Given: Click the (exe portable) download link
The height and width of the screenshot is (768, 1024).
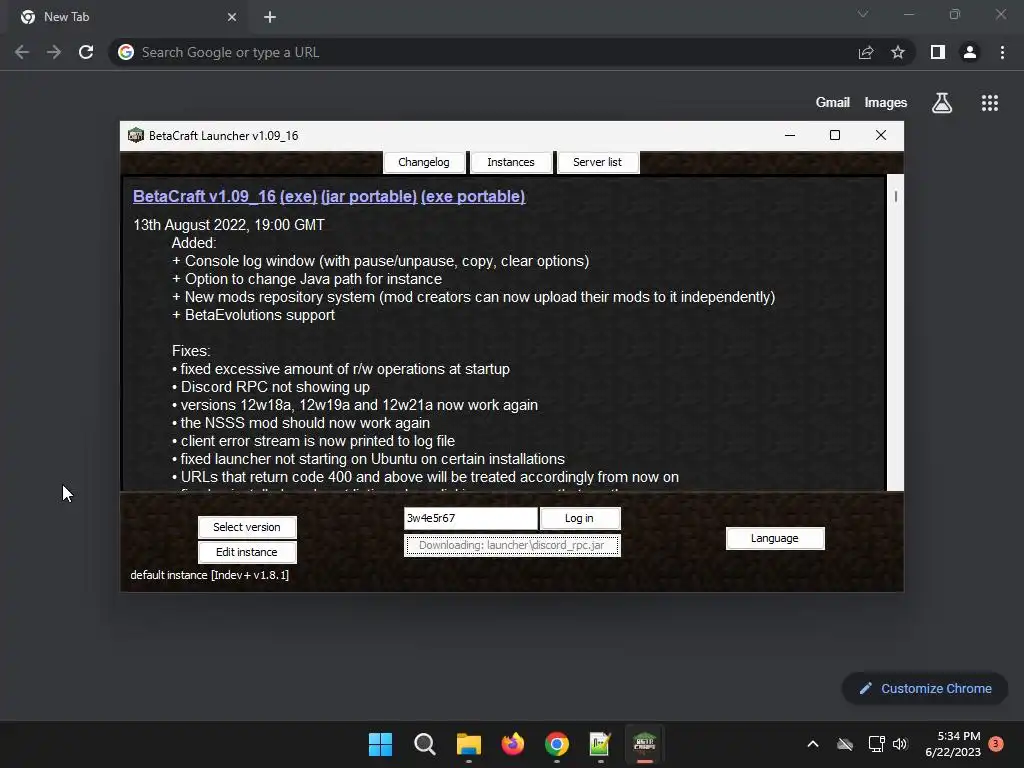Looking at the screenshot, I should point(473,197).
